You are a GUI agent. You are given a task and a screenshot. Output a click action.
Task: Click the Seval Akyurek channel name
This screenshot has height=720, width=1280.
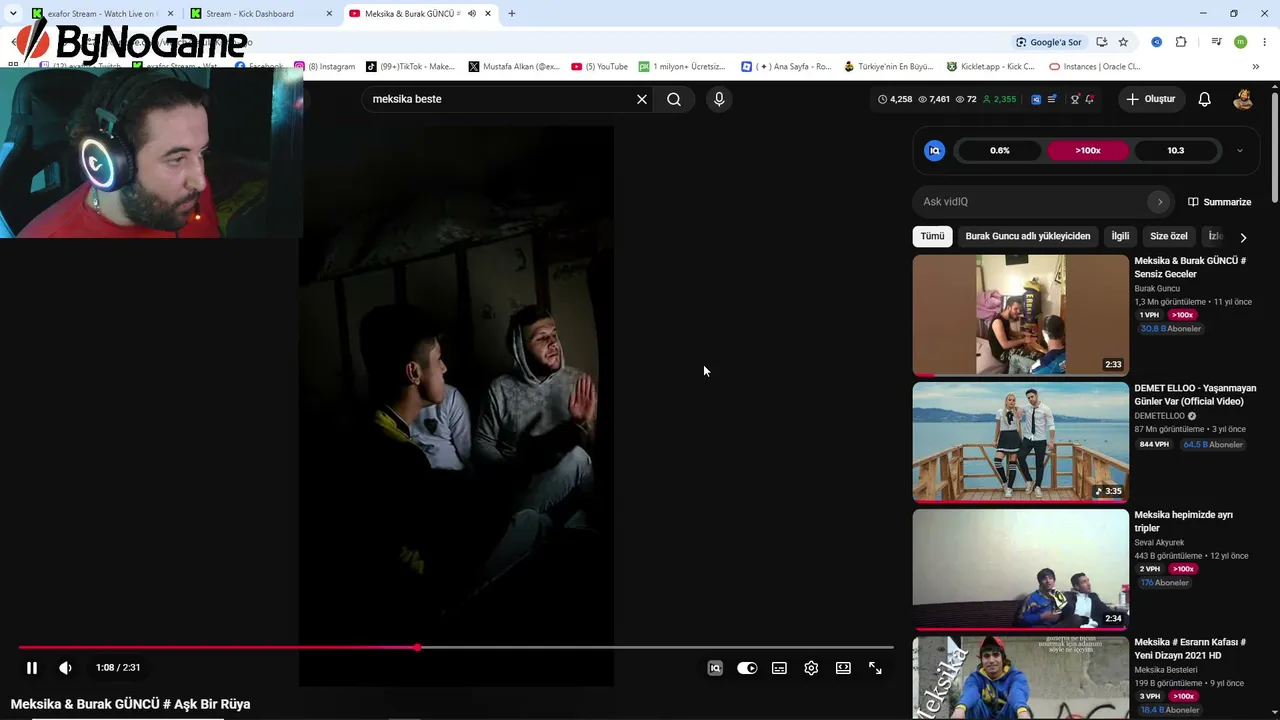click(1159, 543)
